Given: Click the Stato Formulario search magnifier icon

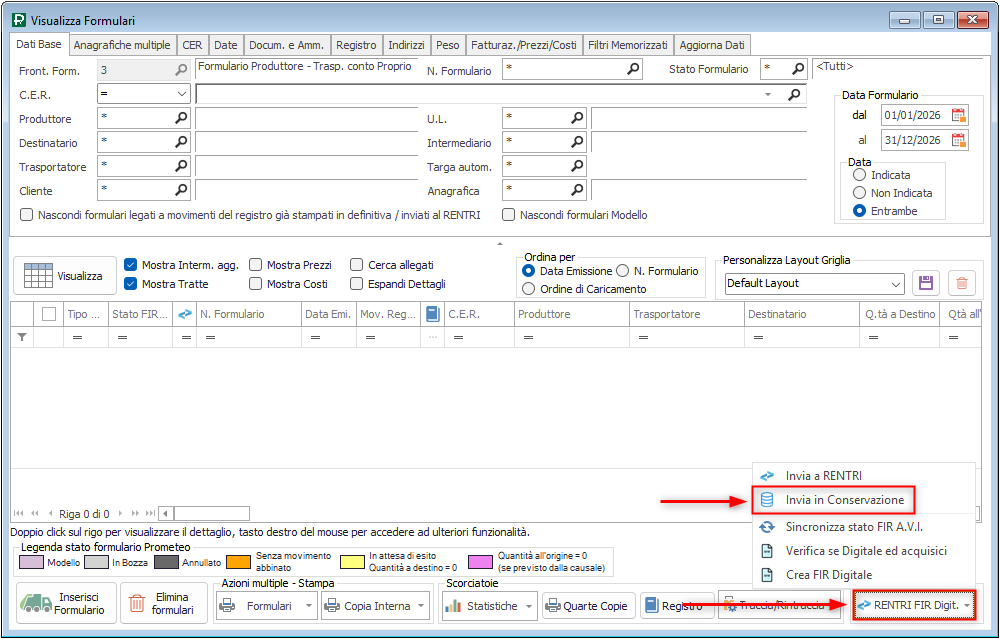Looking at the screenshot, I should point(798,70).
